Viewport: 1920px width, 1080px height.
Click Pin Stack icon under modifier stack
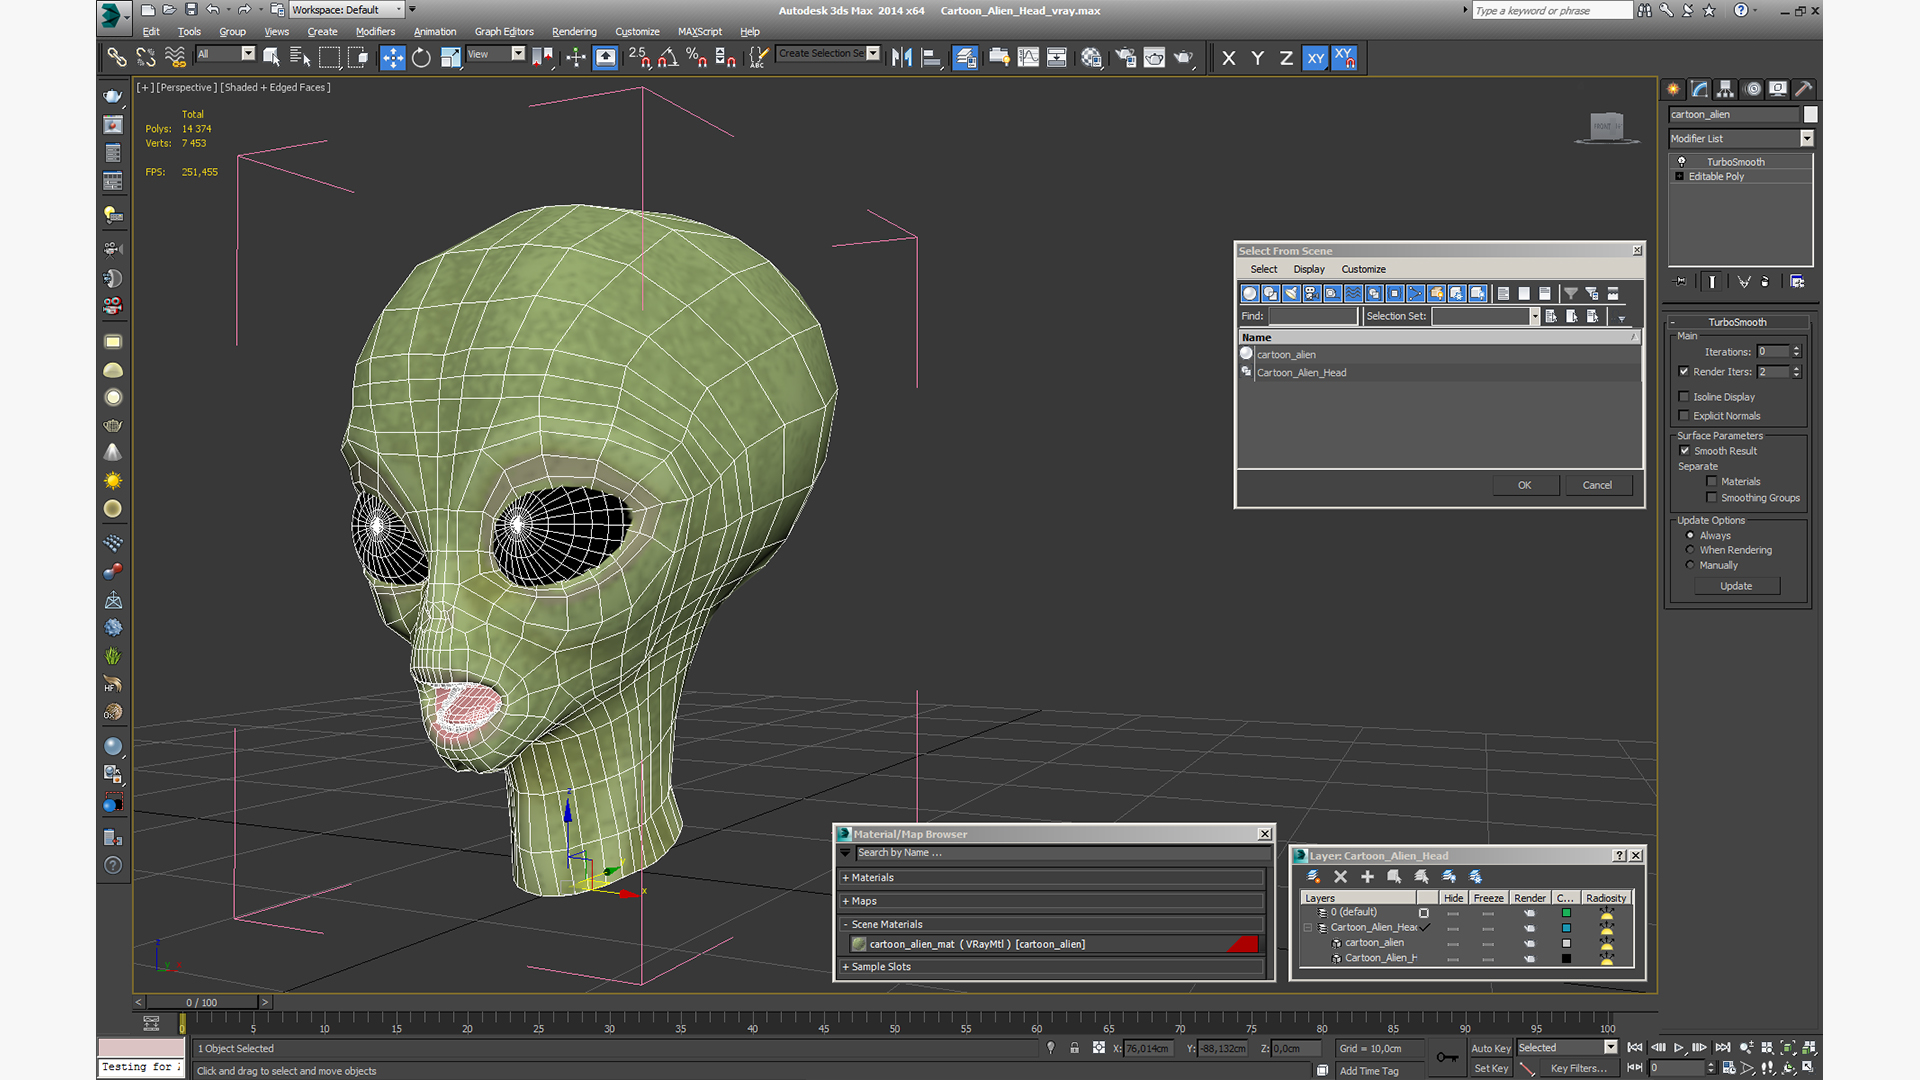(x=1680, y=282)
